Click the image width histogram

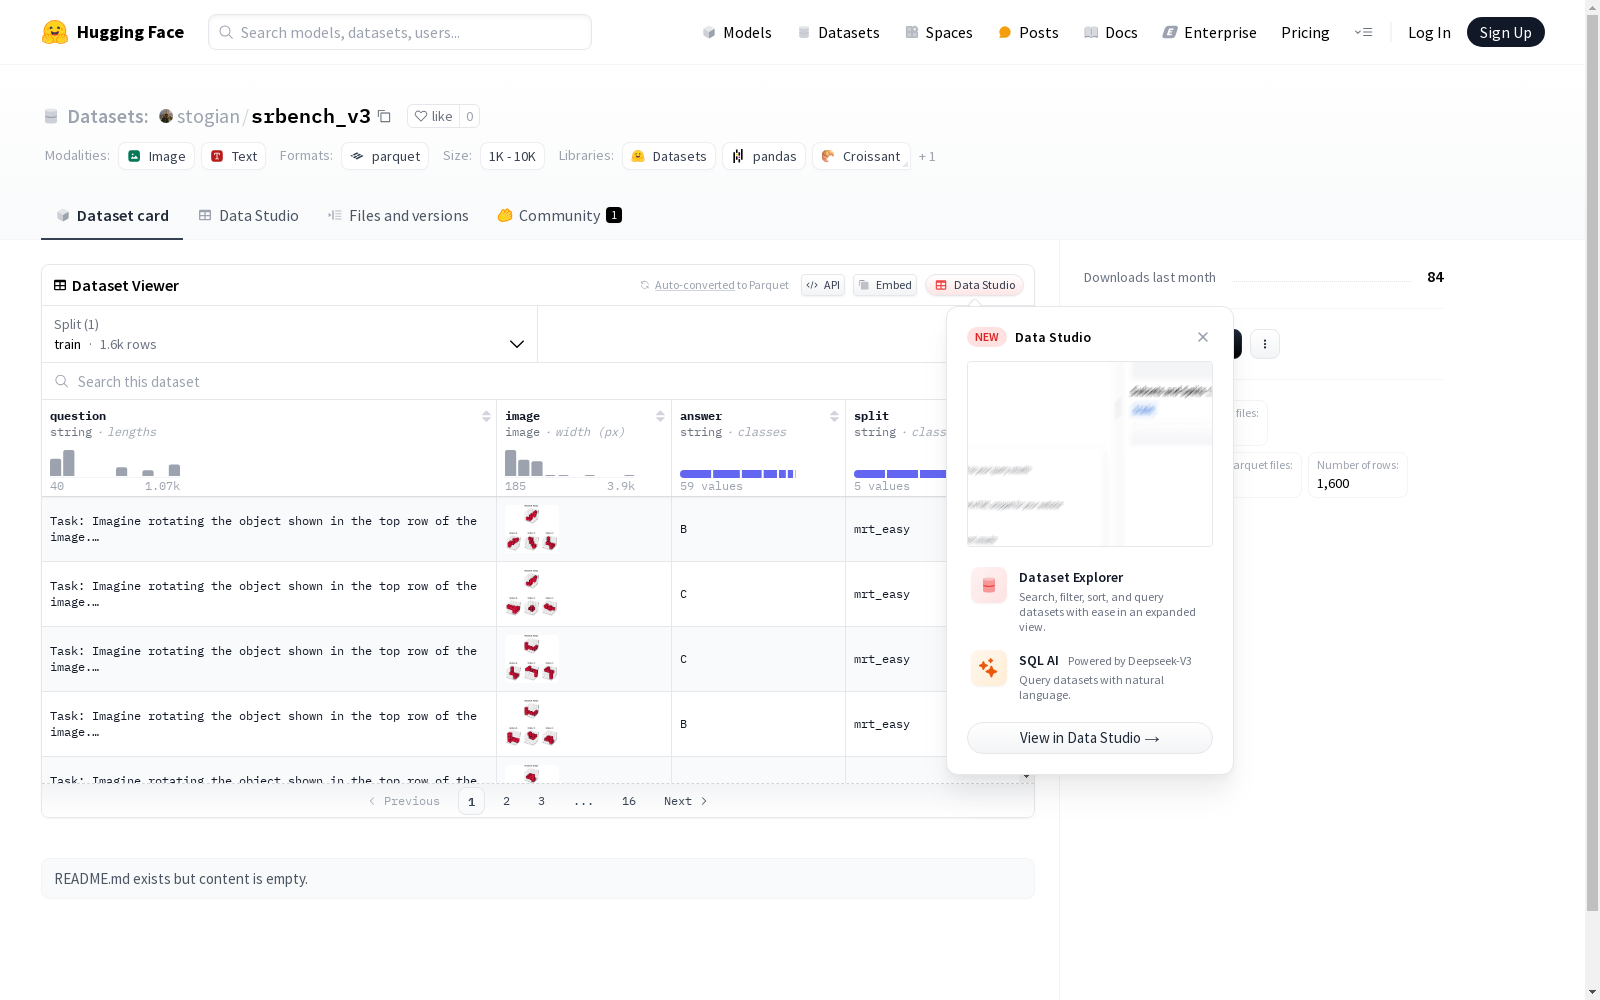(570, 463)
